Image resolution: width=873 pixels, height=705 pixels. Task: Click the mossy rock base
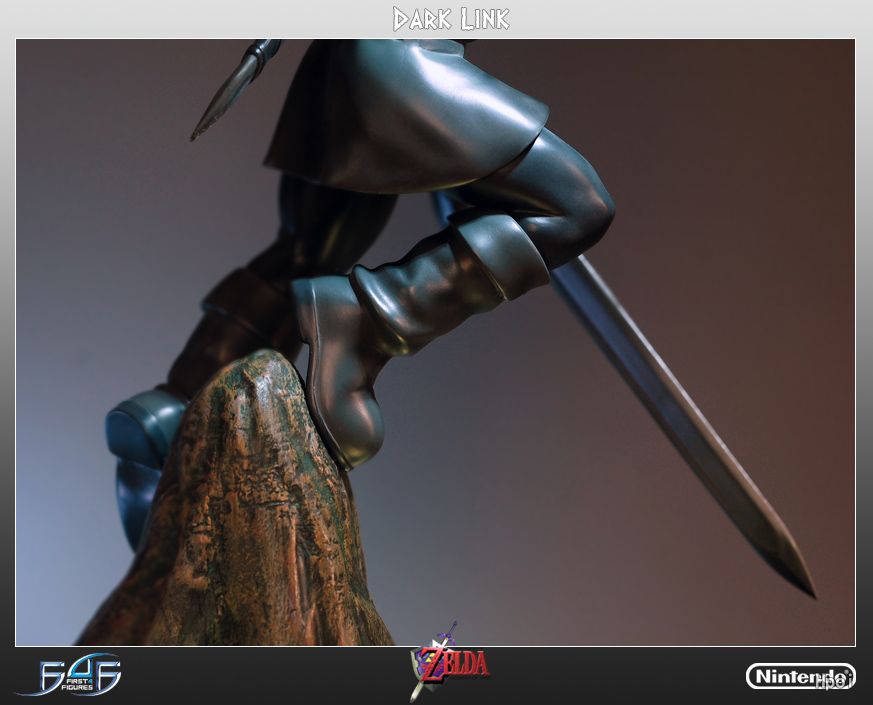[252, 520]
